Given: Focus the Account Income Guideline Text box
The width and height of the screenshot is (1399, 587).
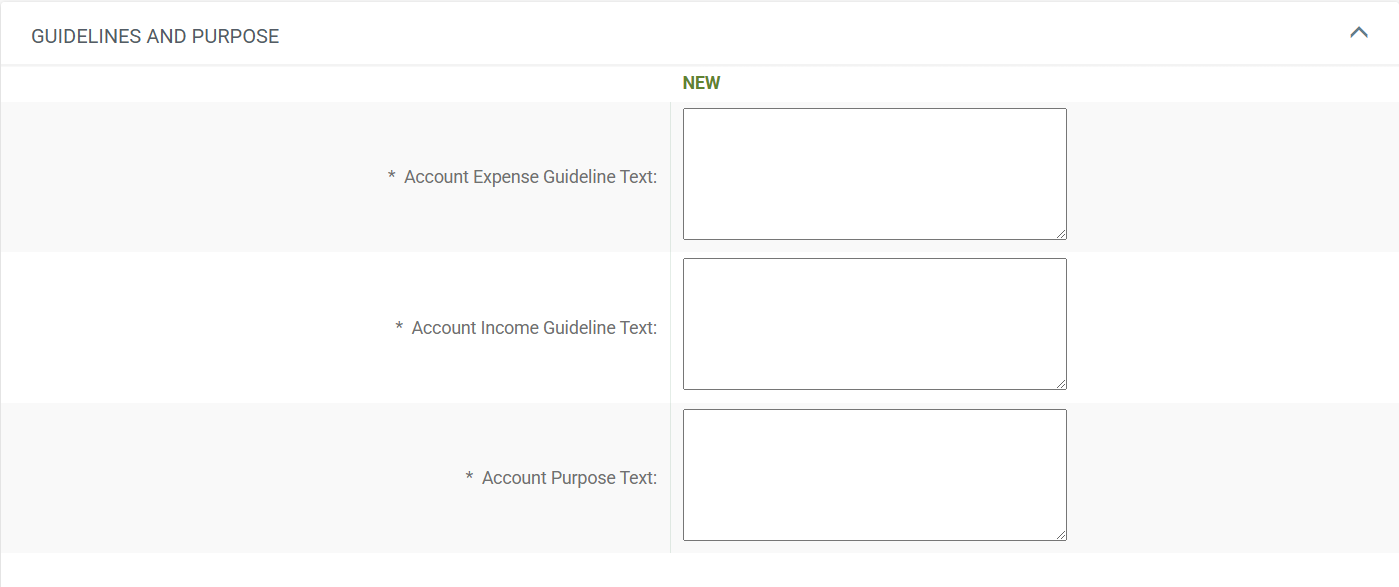Looking at the screenshot, I should [874, 324].
